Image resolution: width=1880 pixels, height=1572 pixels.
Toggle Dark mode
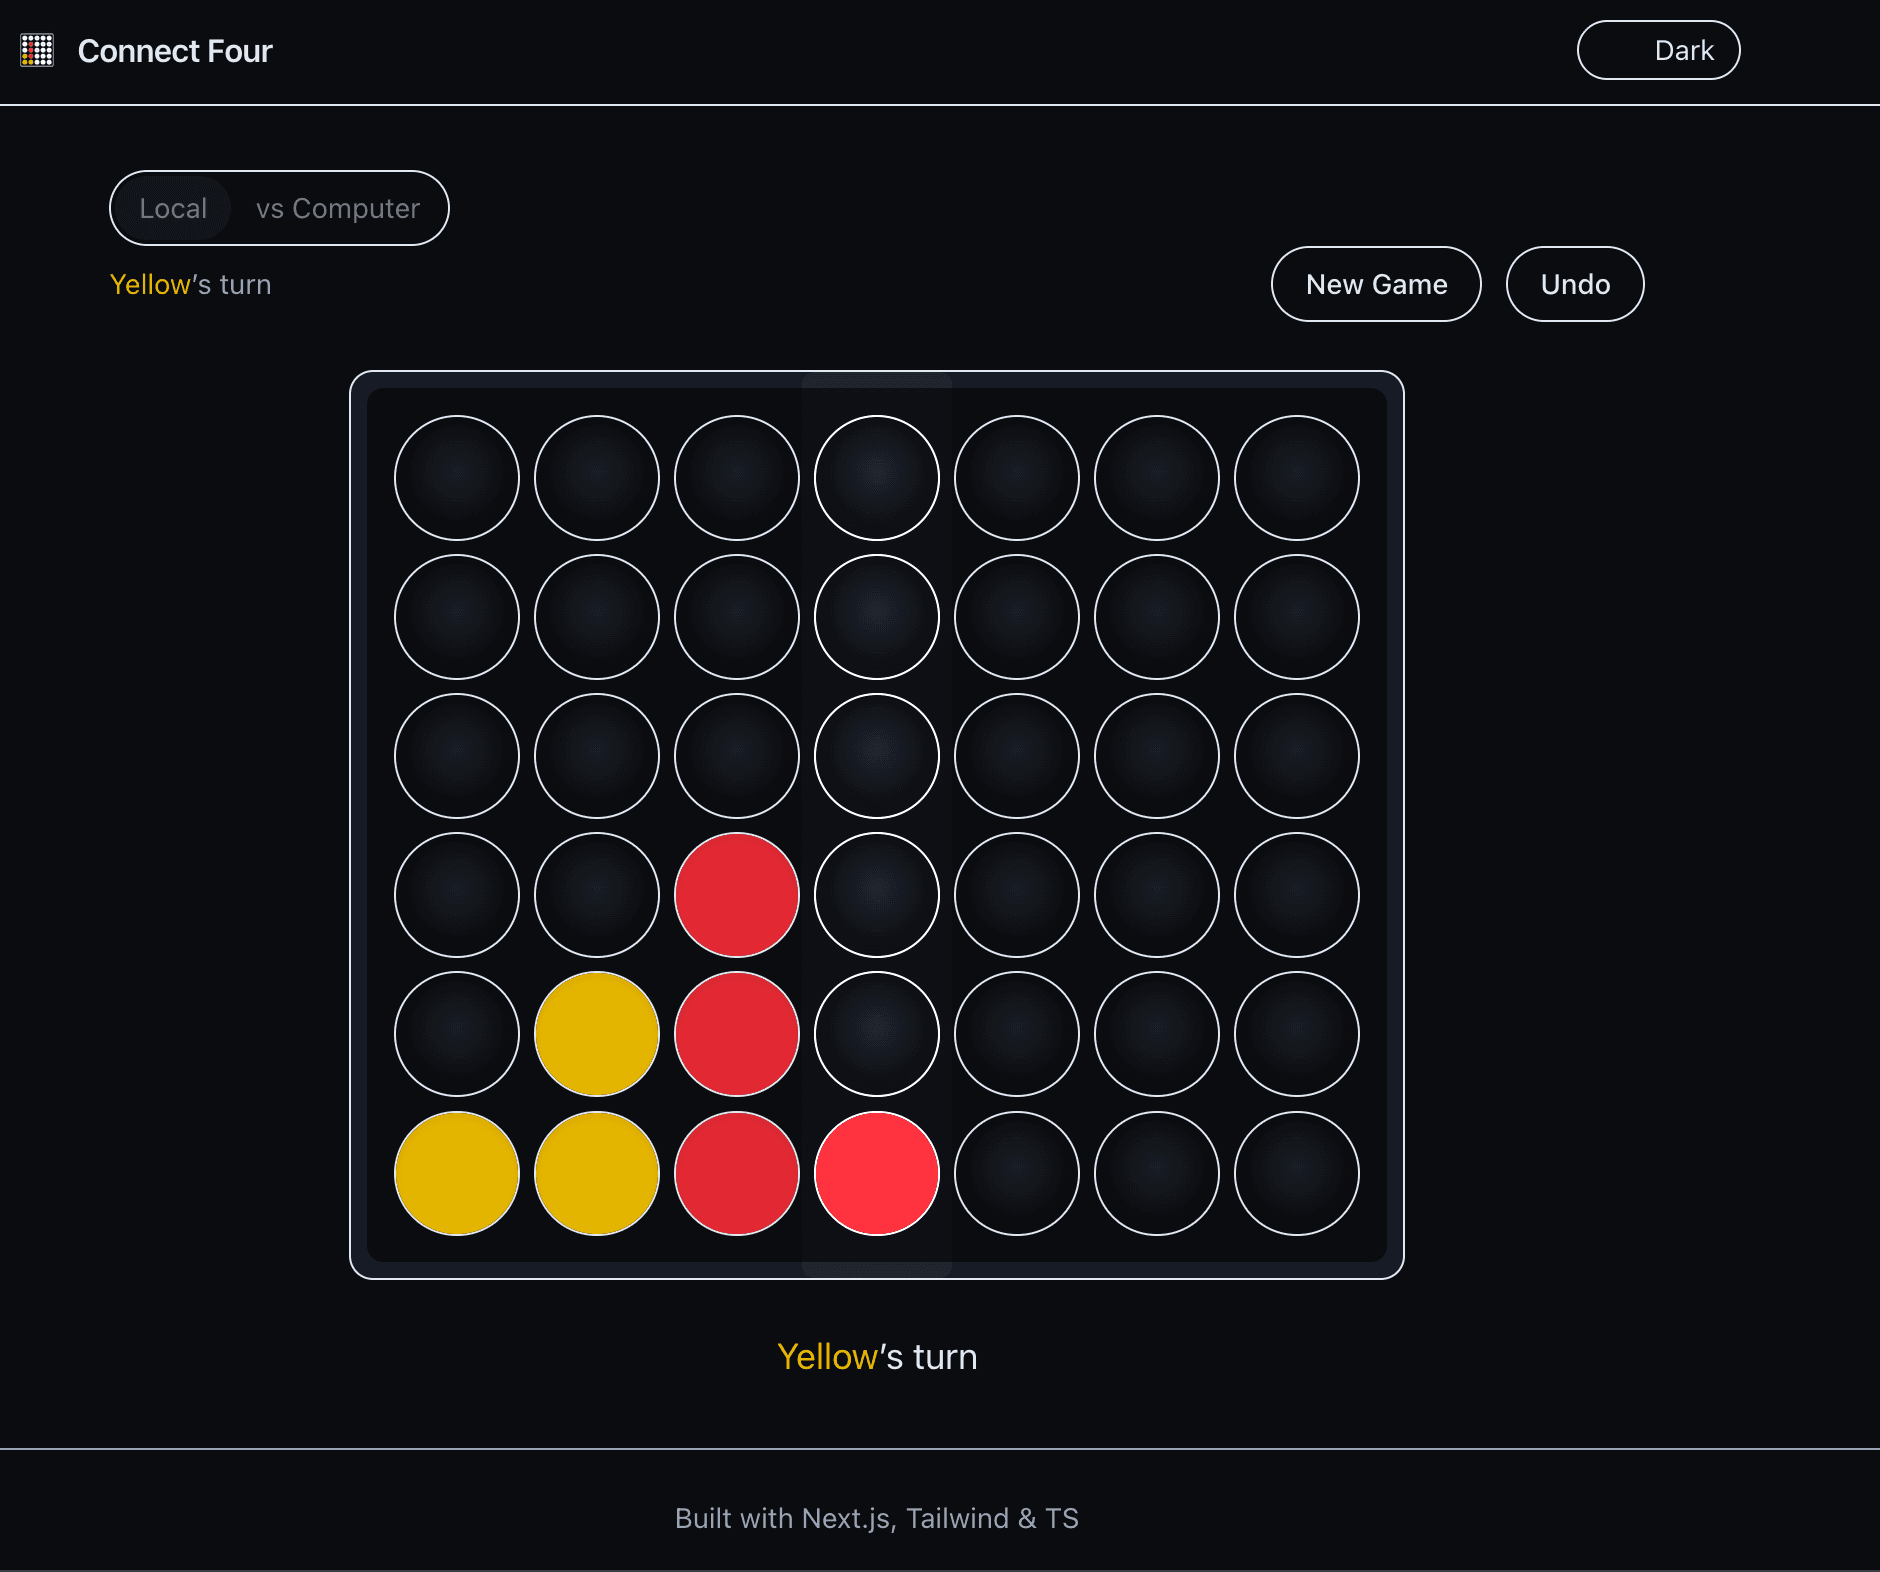[1657, 50]
